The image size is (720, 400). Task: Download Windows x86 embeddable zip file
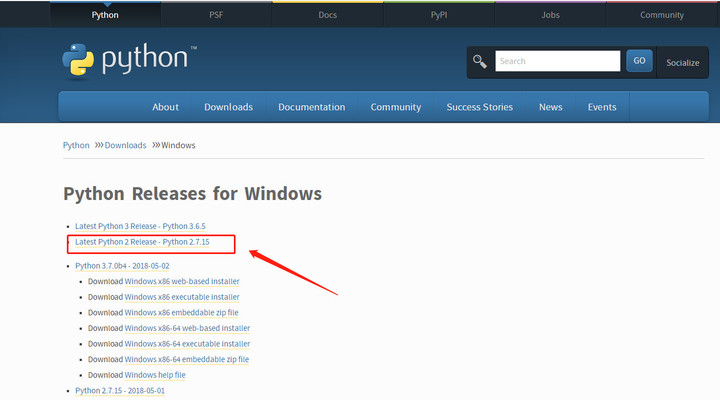click(x=181, y=313)
